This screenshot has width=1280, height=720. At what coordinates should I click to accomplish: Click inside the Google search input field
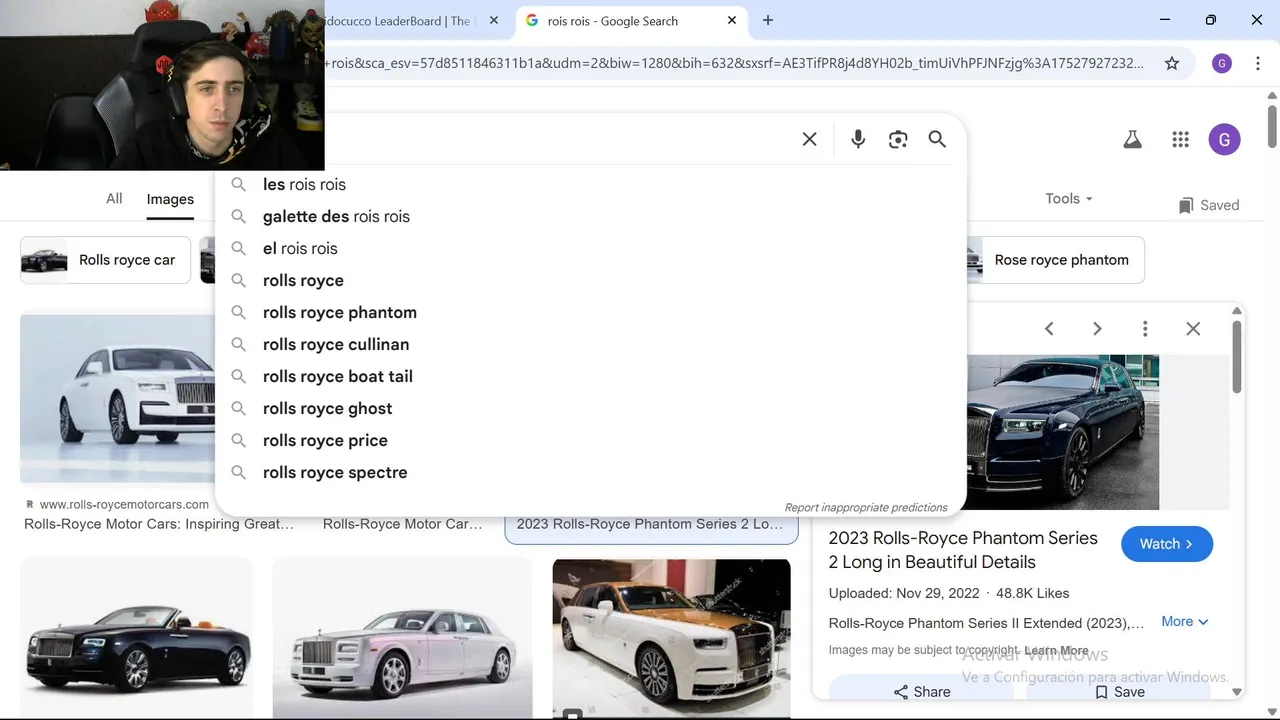[x=560, y=139]
